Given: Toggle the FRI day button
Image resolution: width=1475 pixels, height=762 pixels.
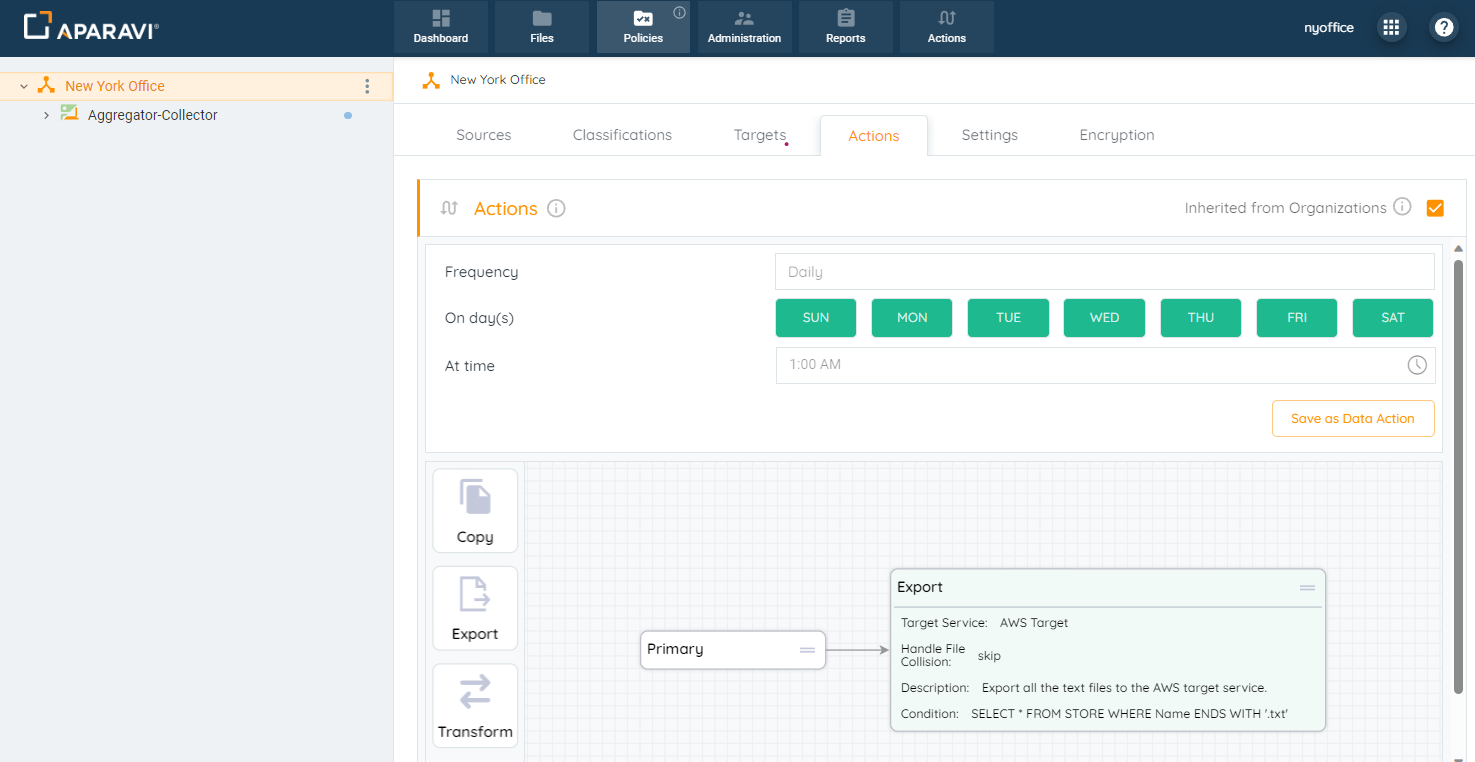Looking at the screenshot, I should point(1297,318).
